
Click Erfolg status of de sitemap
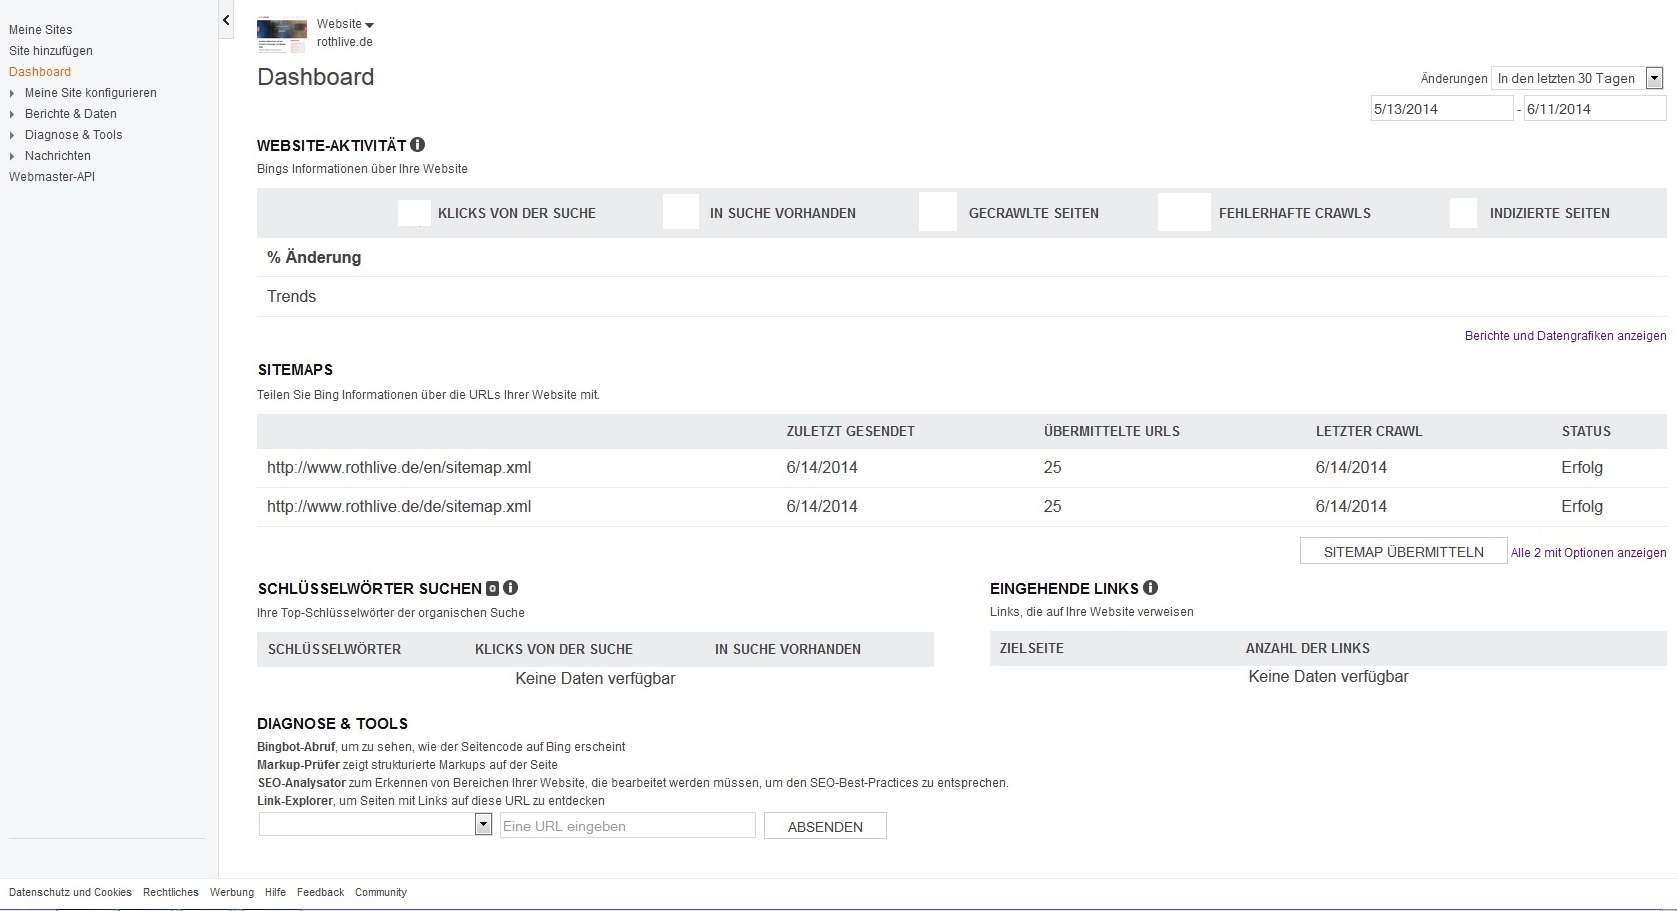(x=1582, y=507)
